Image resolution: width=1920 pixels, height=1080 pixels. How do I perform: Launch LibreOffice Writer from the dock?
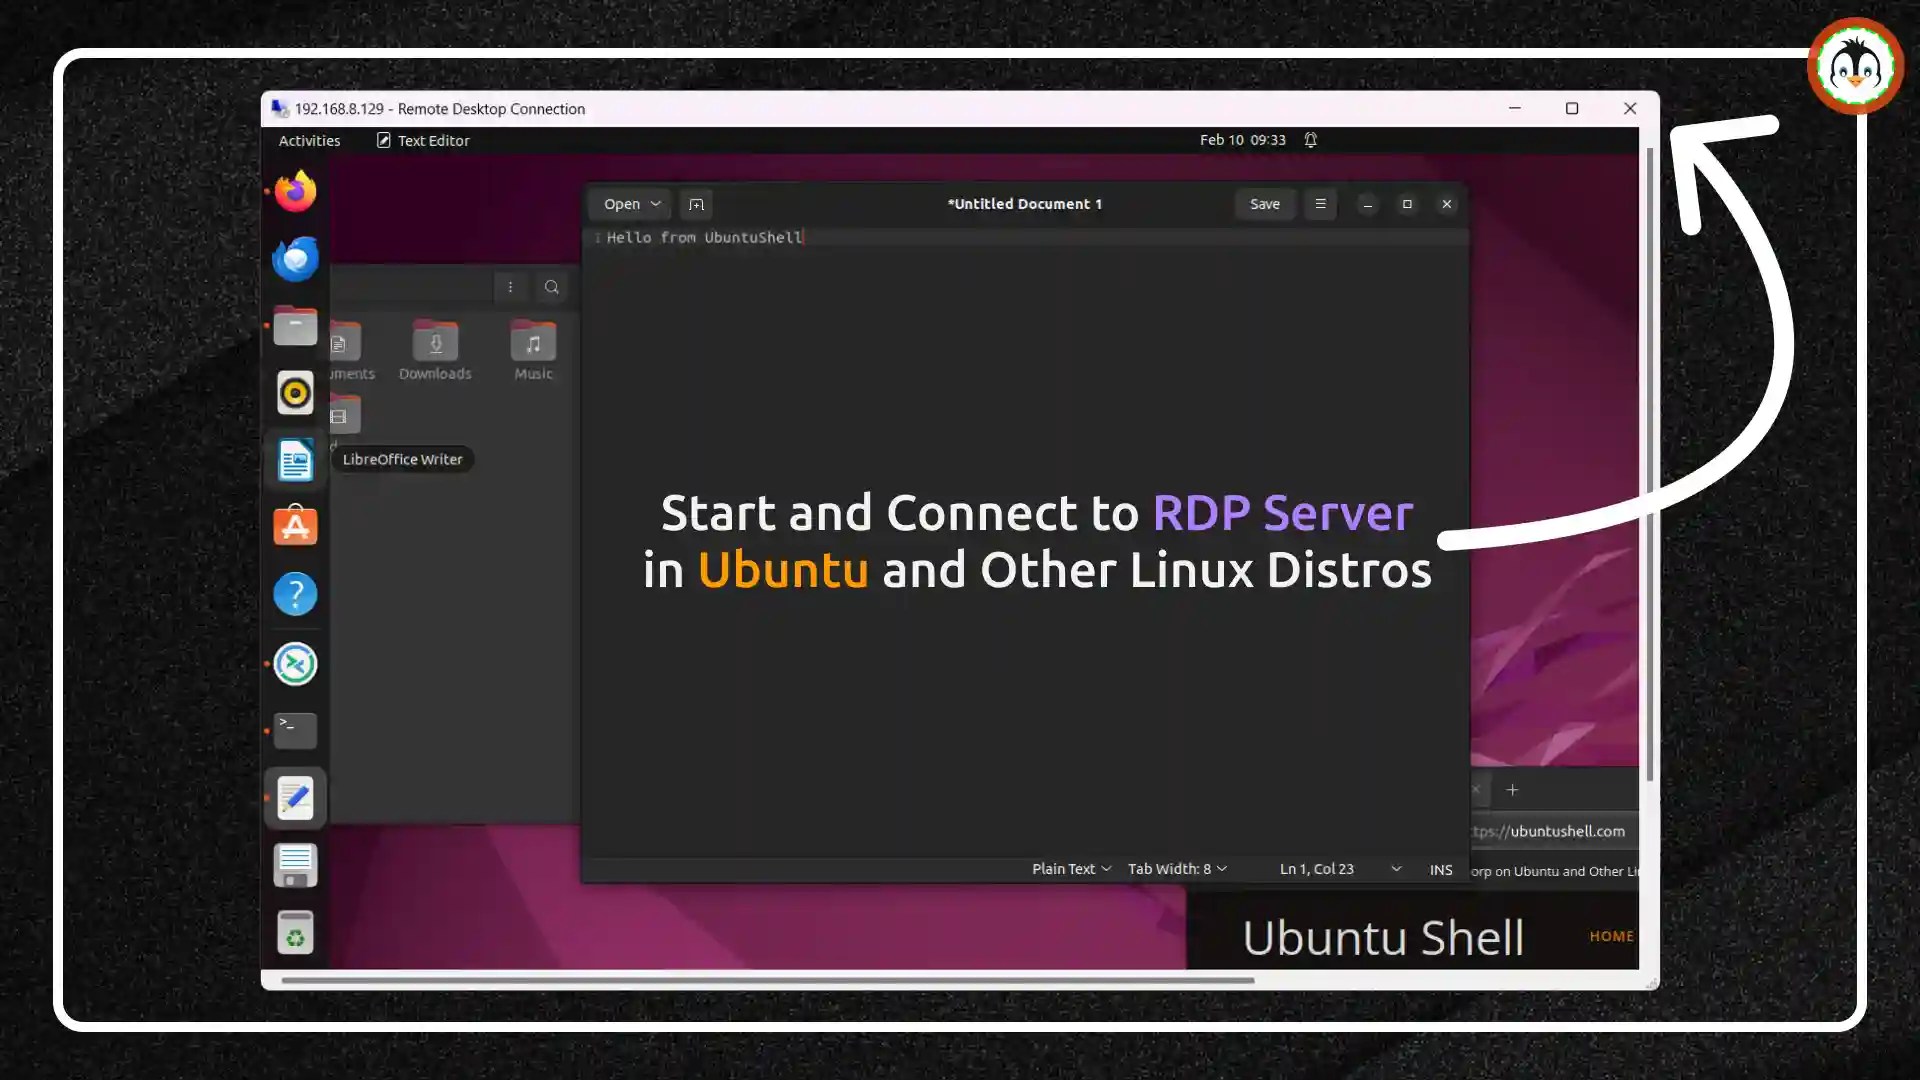click(x=295, y=461)
